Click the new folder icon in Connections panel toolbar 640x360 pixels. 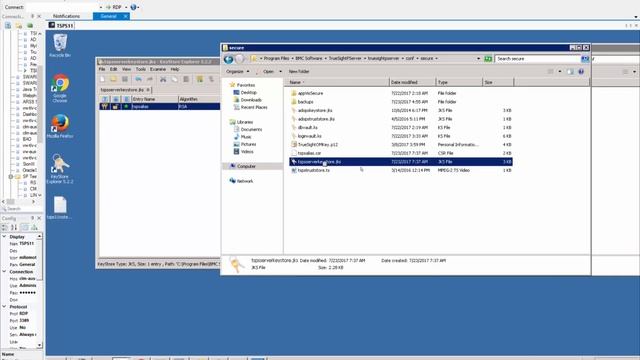click(19, 25)
